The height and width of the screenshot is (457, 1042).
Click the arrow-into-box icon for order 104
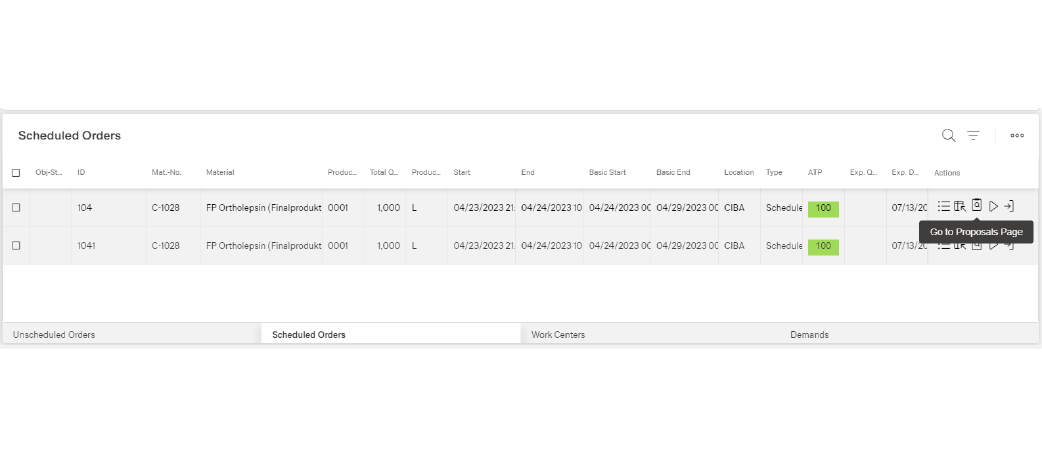pos(1009,207)
